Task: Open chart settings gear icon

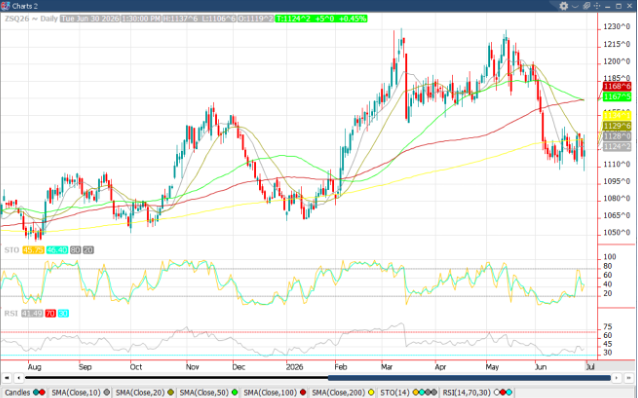Action: tap(564, 6)
